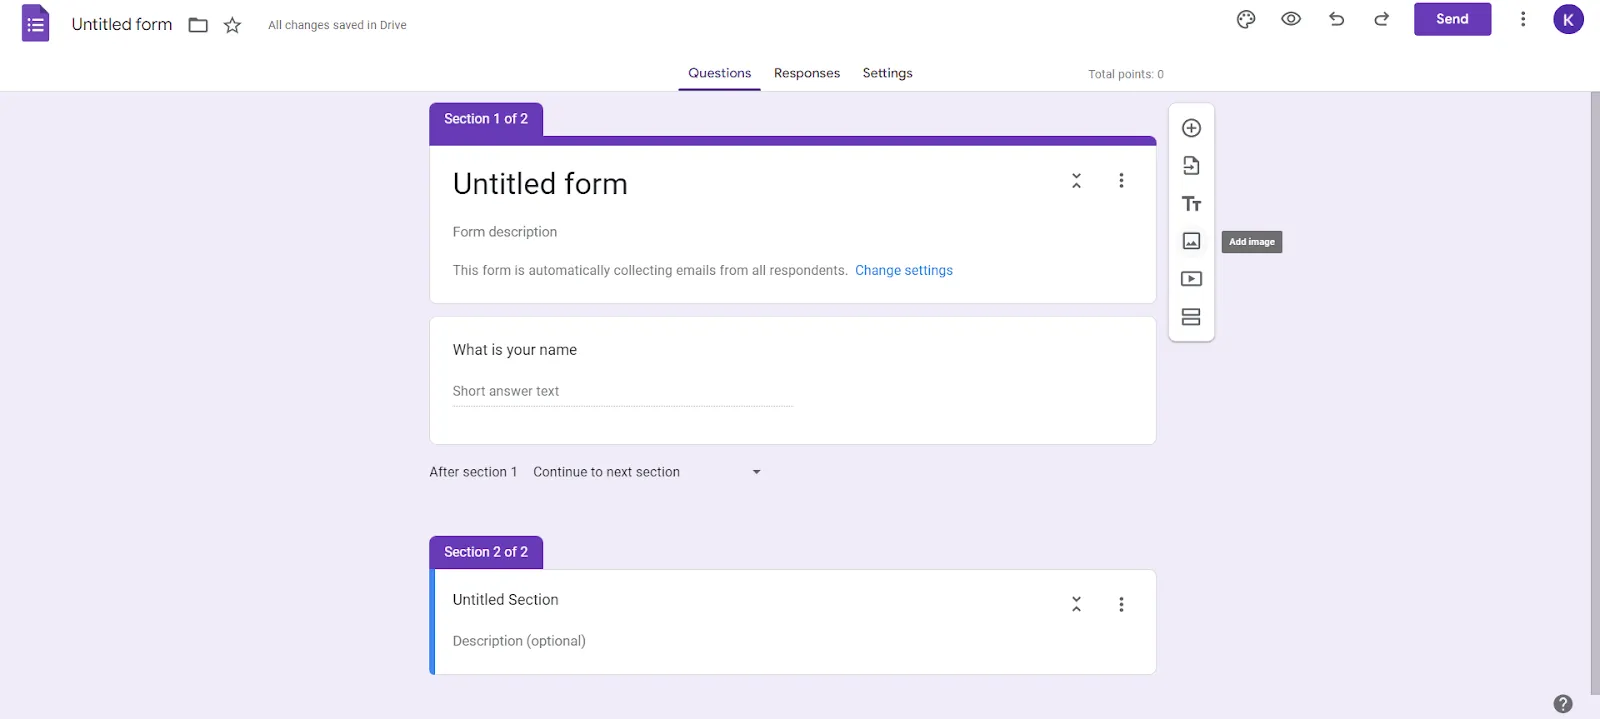Star the Untitled form

232,25
